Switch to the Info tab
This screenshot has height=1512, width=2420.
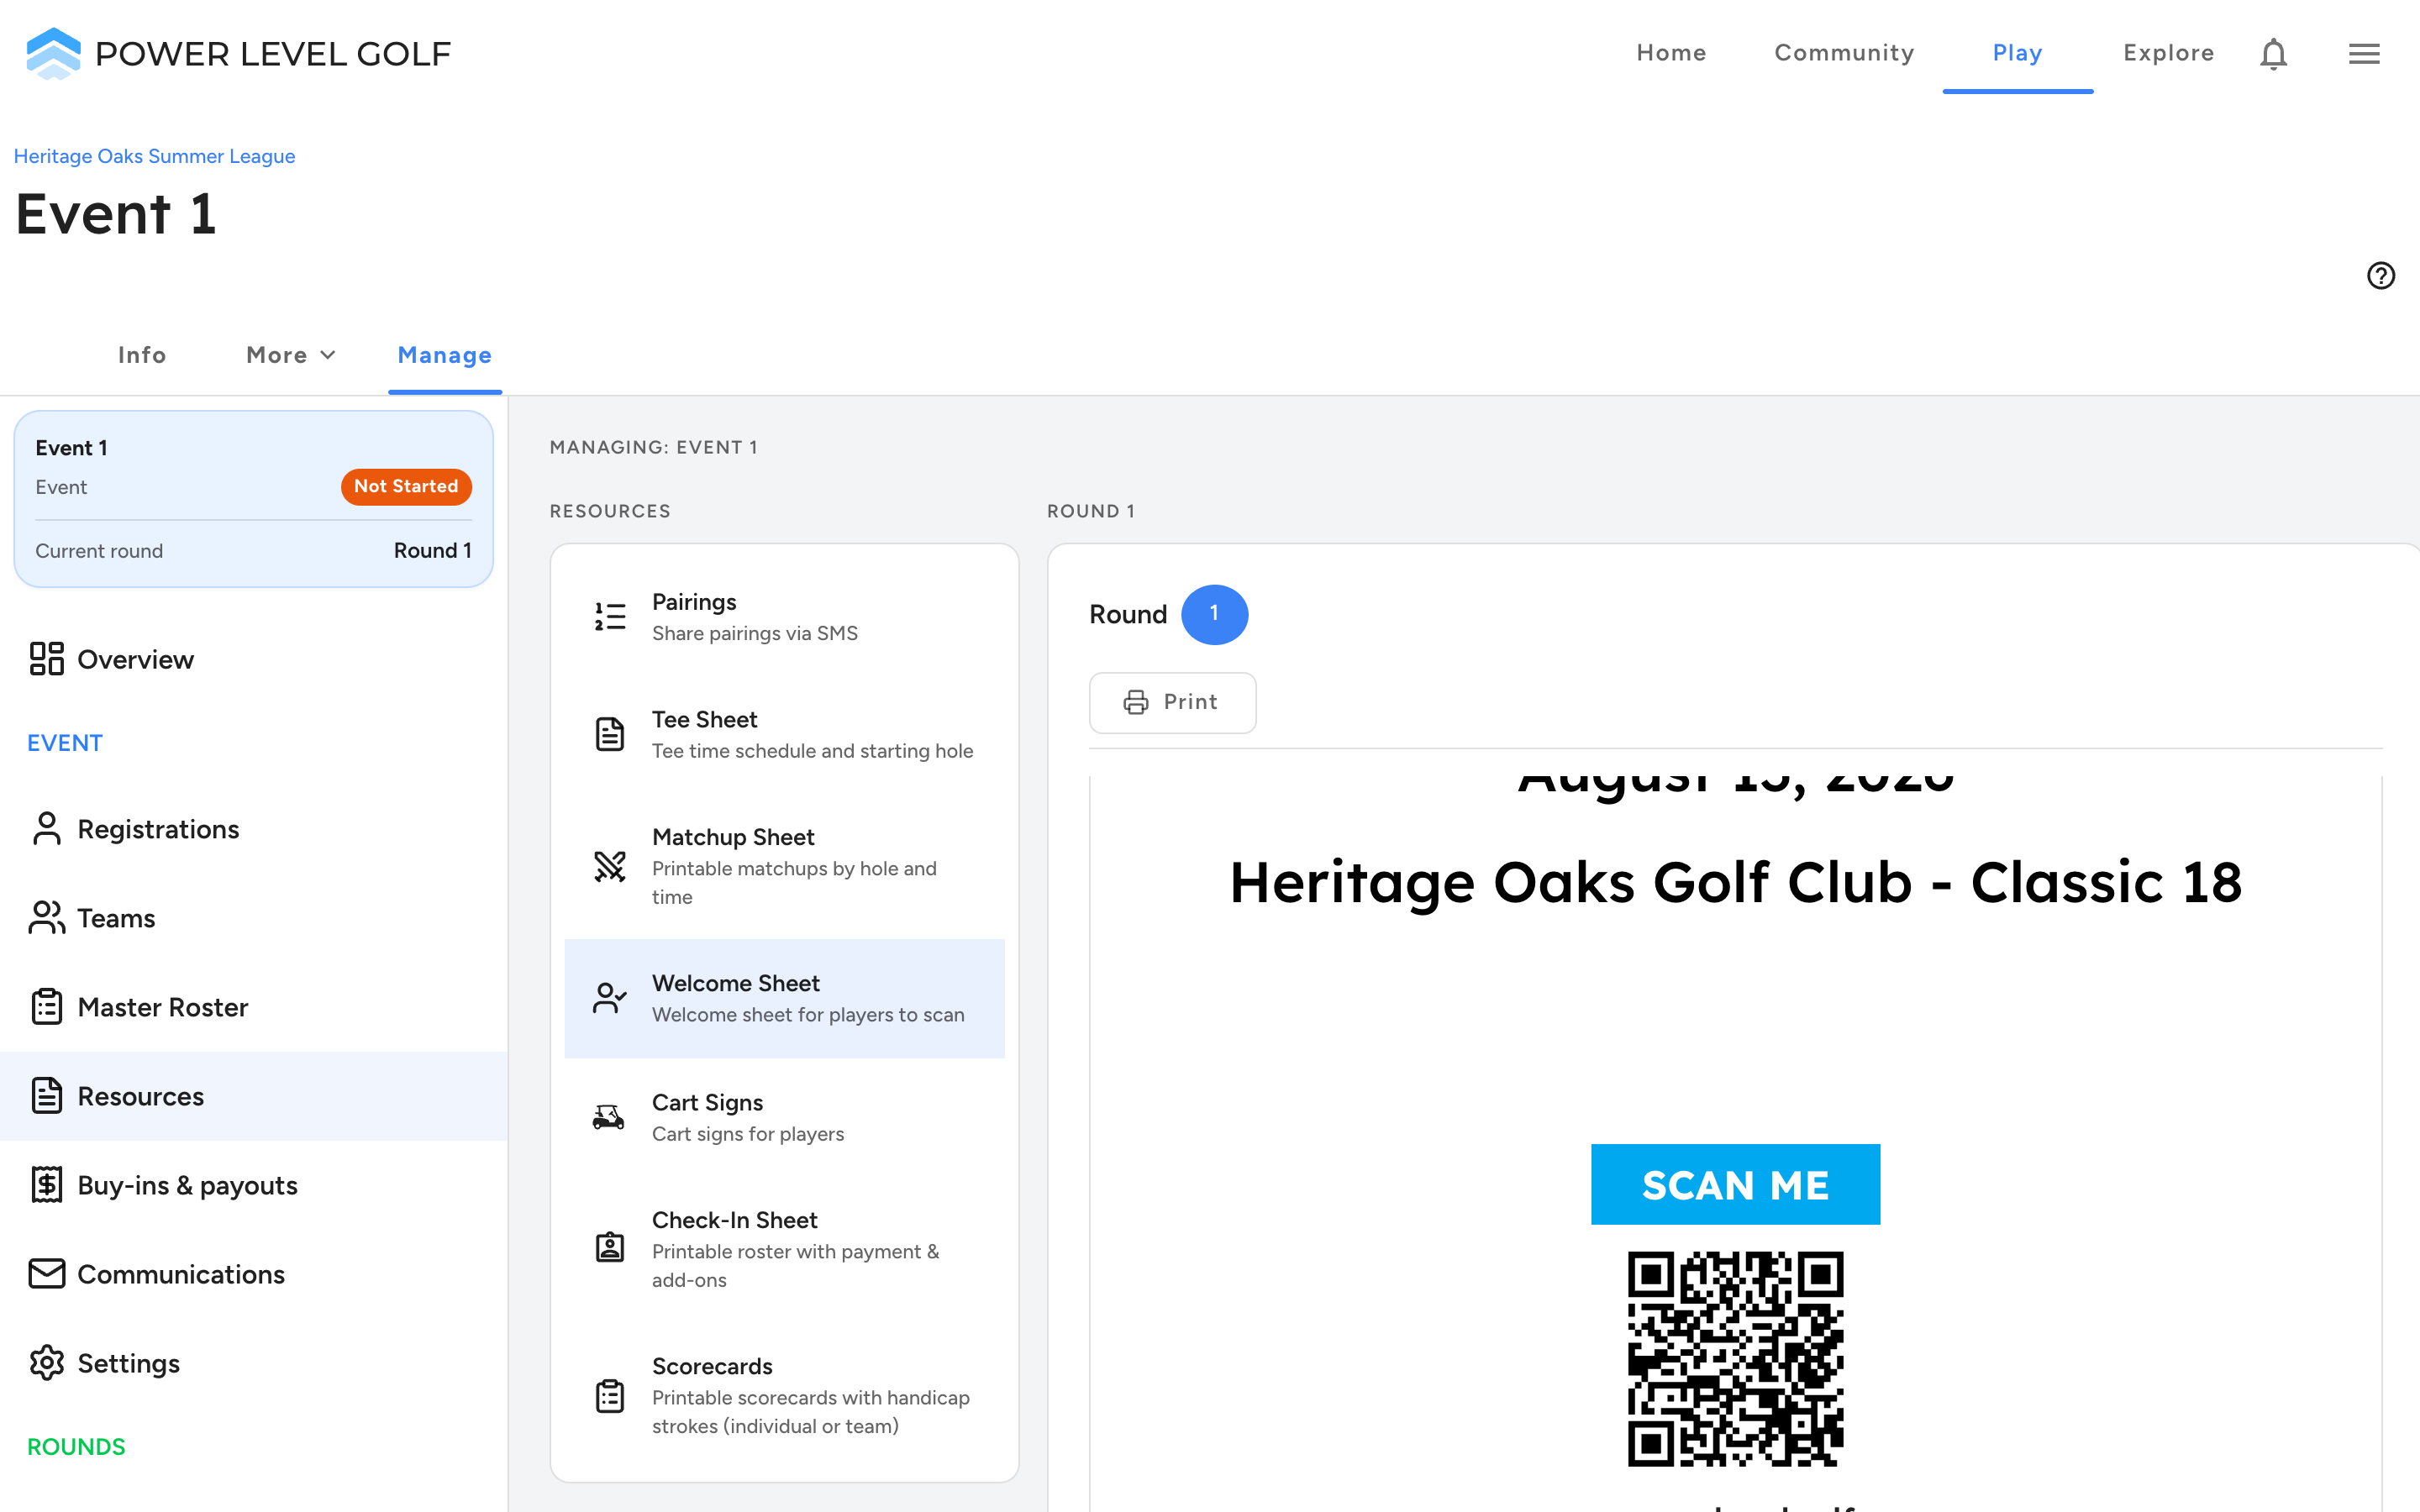pyautogui.click(x=142, y=355)
